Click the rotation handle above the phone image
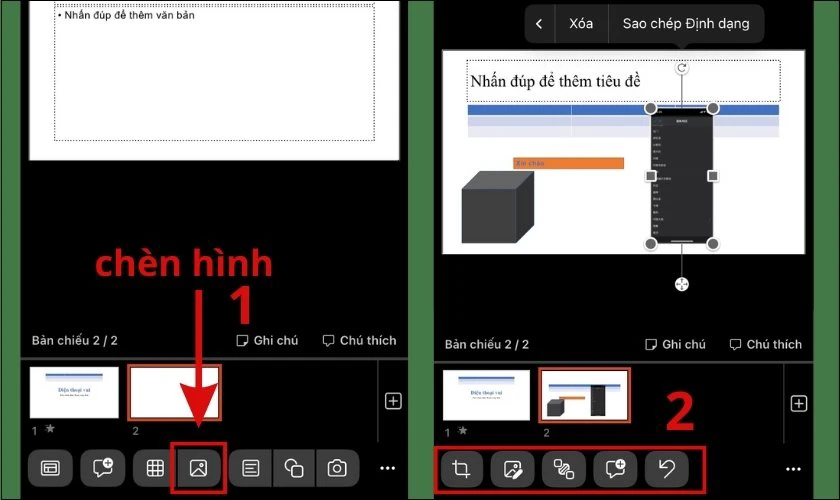Image resolution: width=840 pixels, height=500 pixels. 682,68
